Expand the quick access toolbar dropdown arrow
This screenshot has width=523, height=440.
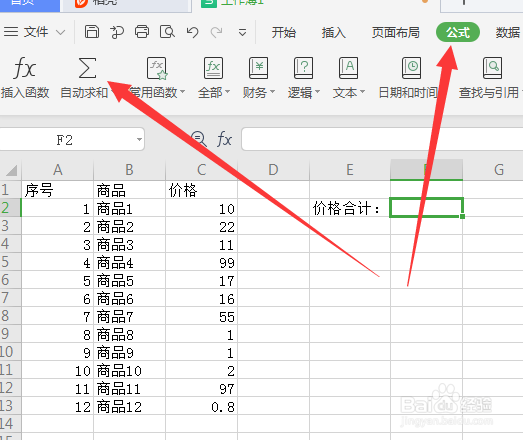(x=242, y=32)
